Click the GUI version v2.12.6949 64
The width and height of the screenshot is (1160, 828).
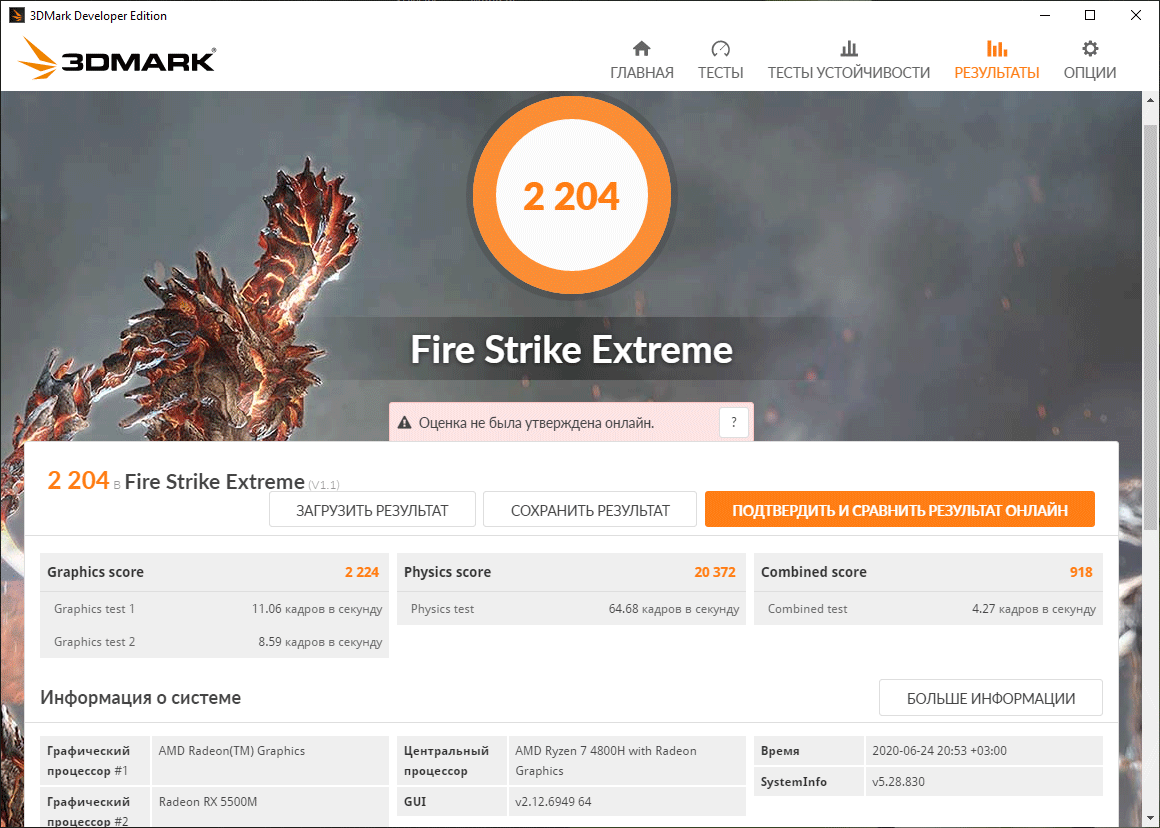[x=553, y=801]
